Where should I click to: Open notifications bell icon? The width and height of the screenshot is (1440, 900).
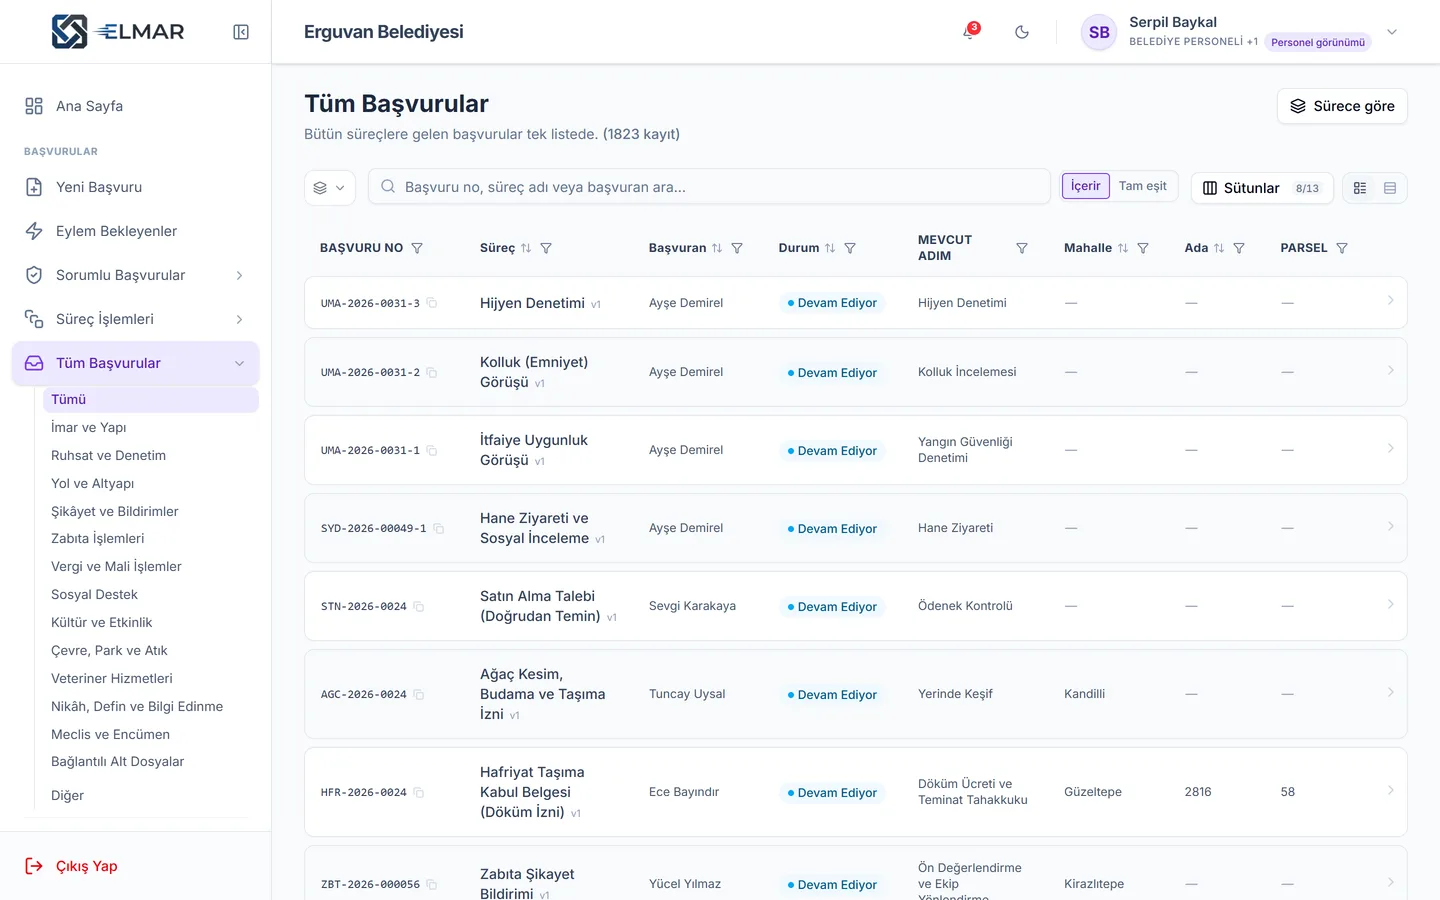pos(969,32)
